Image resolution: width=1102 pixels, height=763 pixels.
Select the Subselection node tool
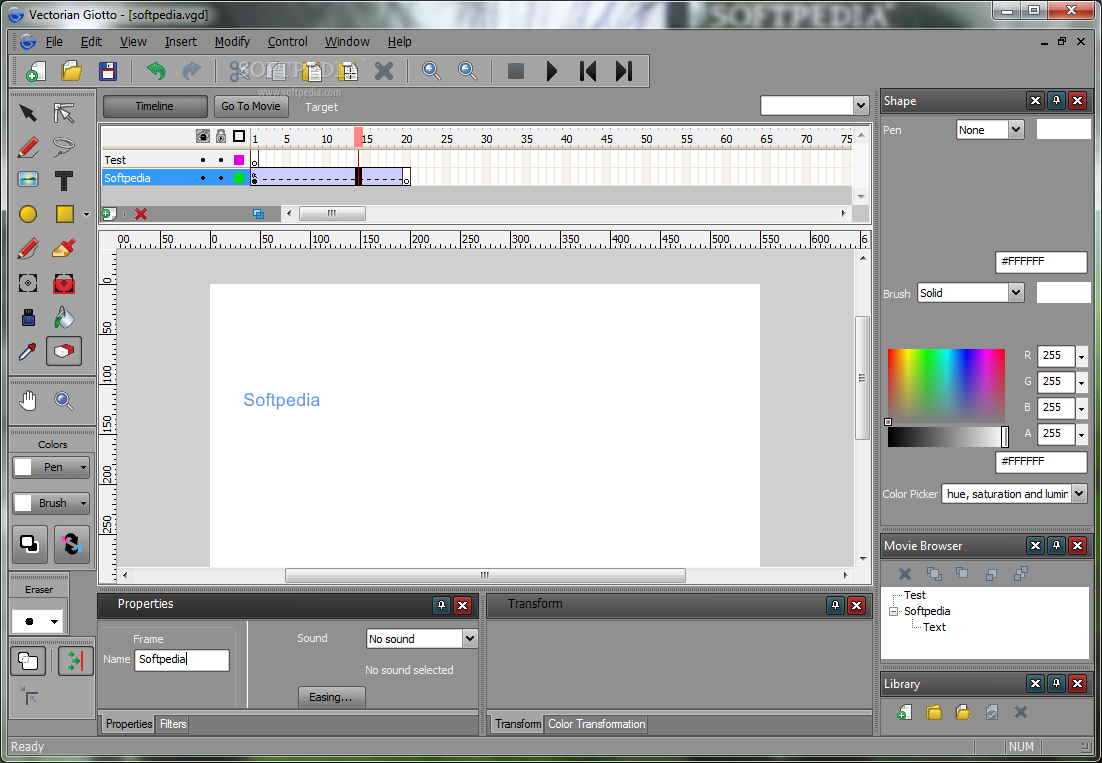pyautogui.click(x=64, y=113)
